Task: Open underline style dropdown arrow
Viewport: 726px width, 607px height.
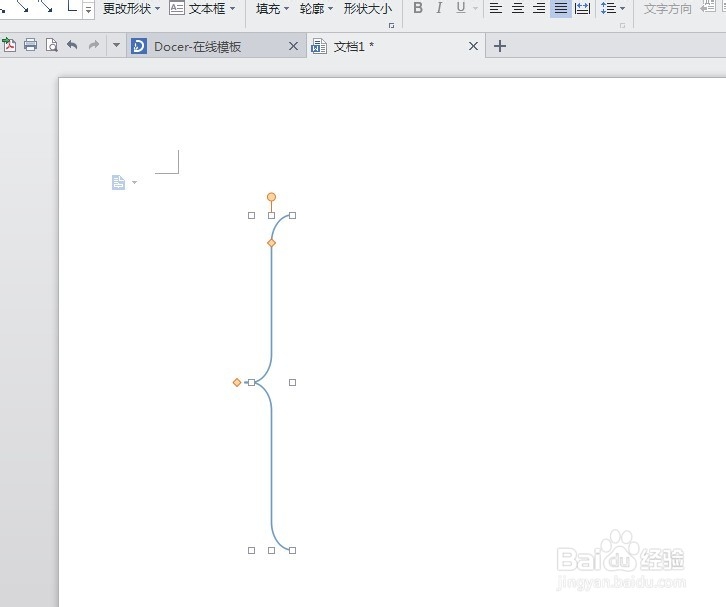Action: pyautogui.click(x=476, y=8)
